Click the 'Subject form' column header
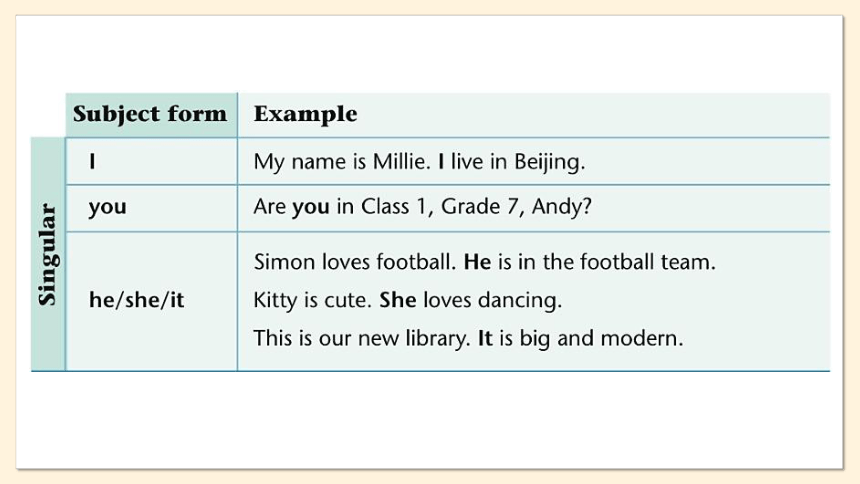Screen dimensions: 860x484 (x=150, y=114)
